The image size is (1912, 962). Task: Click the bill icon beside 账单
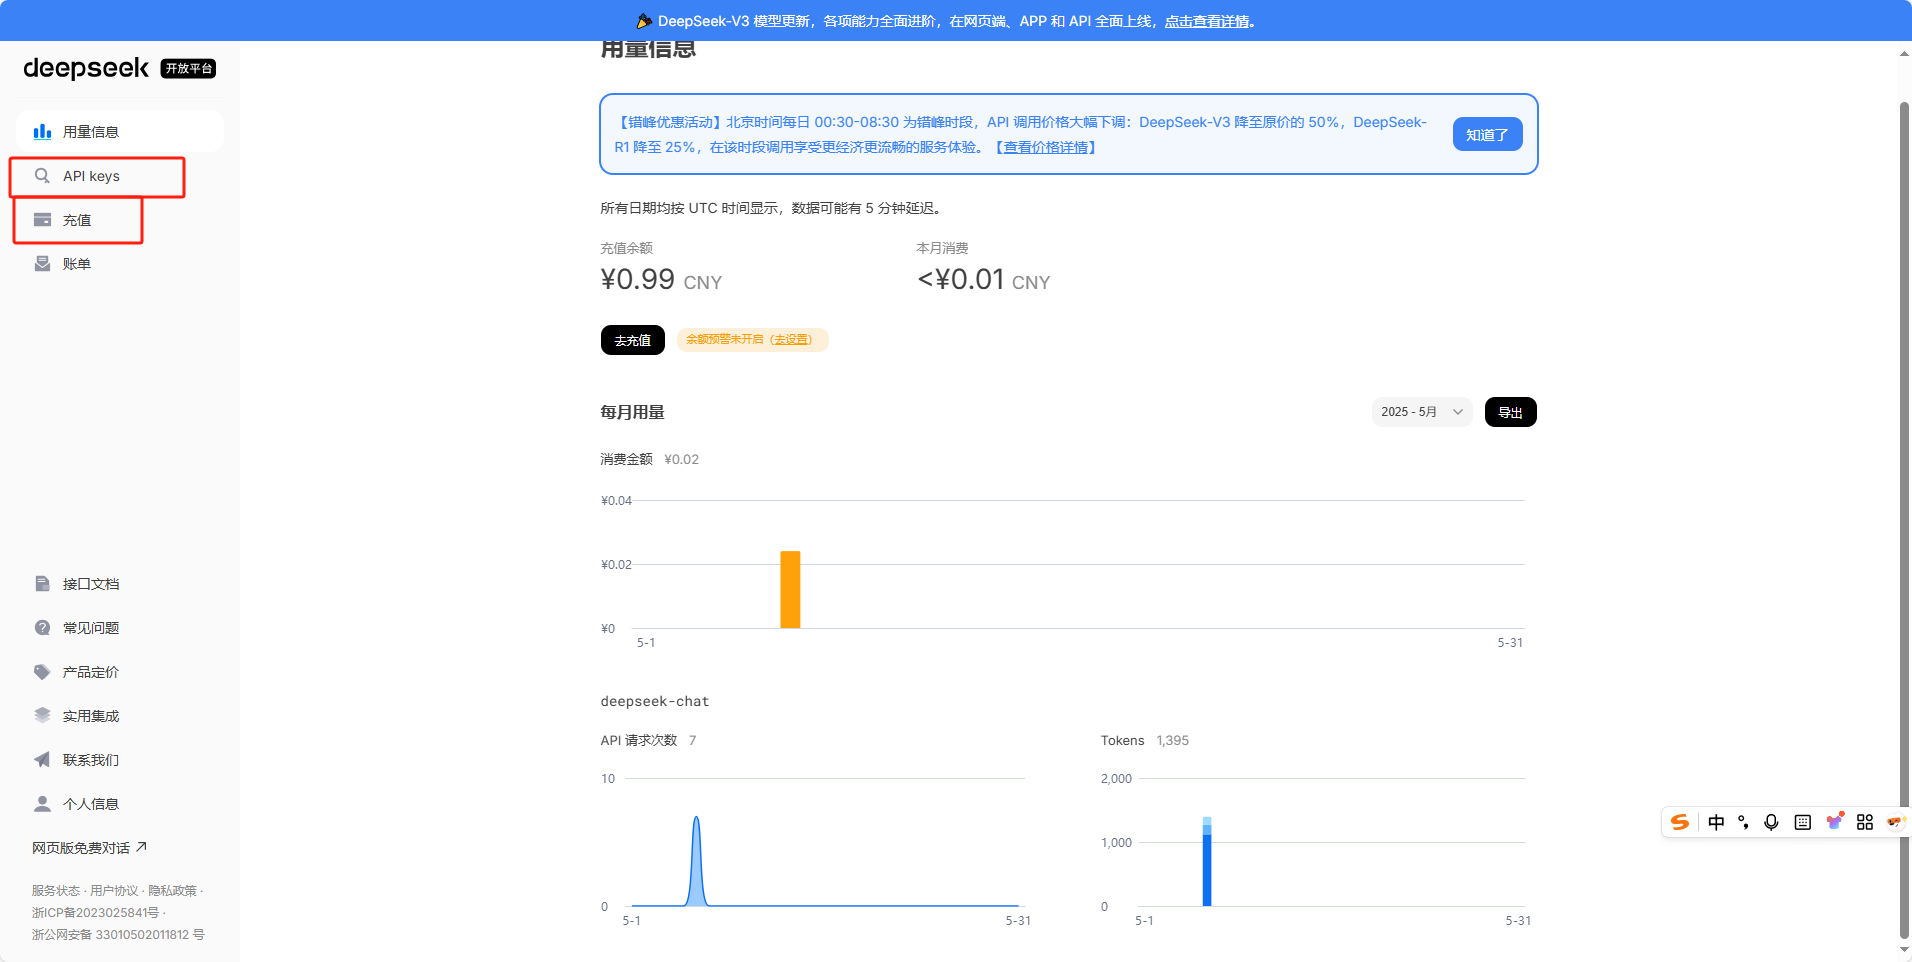tap(42, 264)
